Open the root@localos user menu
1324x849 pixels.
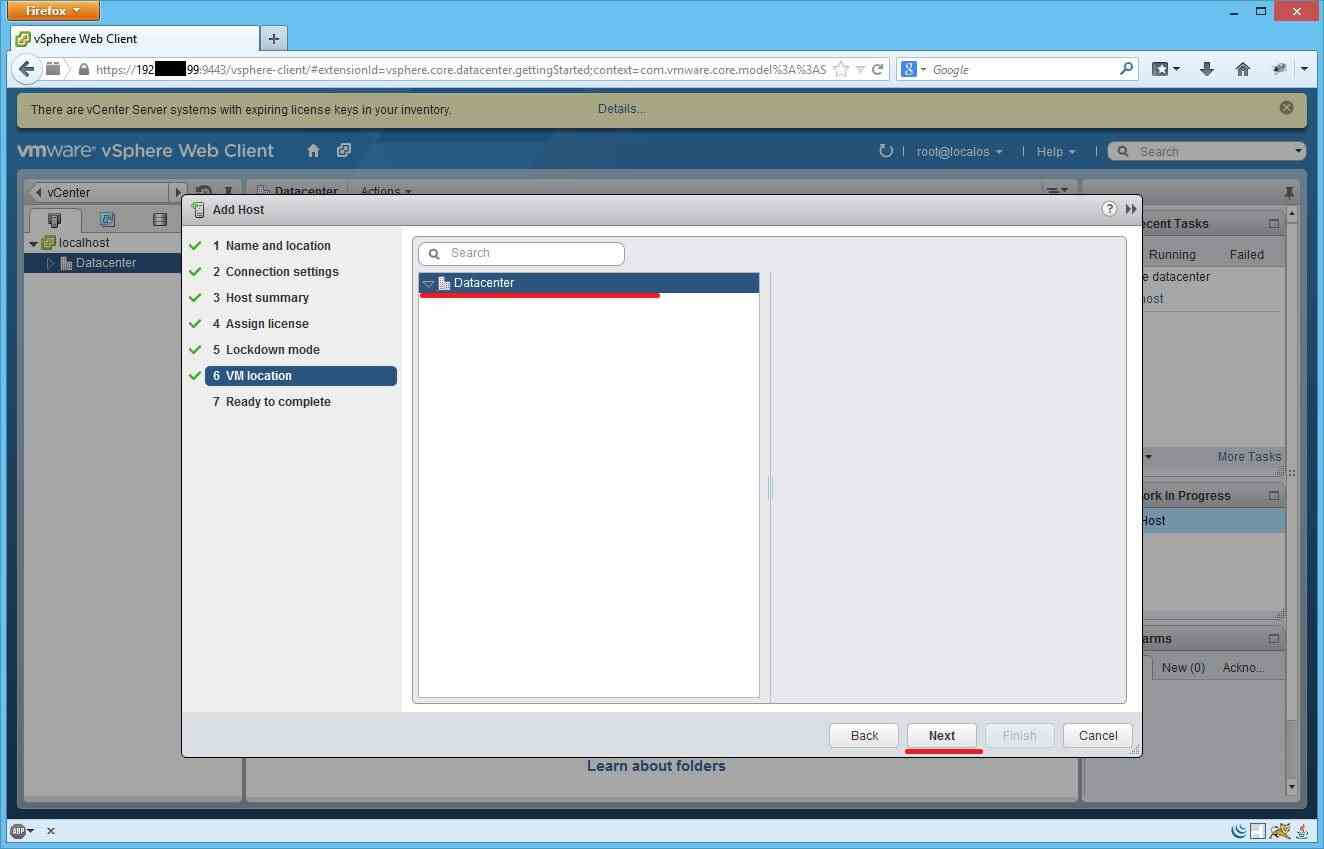[959, 152]
